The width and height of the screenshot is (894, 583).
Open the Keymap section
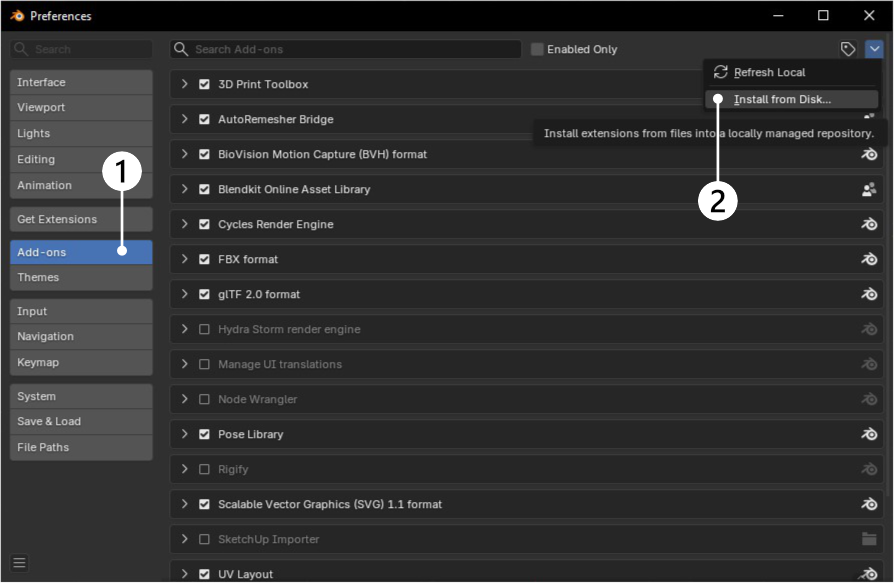click(81, 362)
